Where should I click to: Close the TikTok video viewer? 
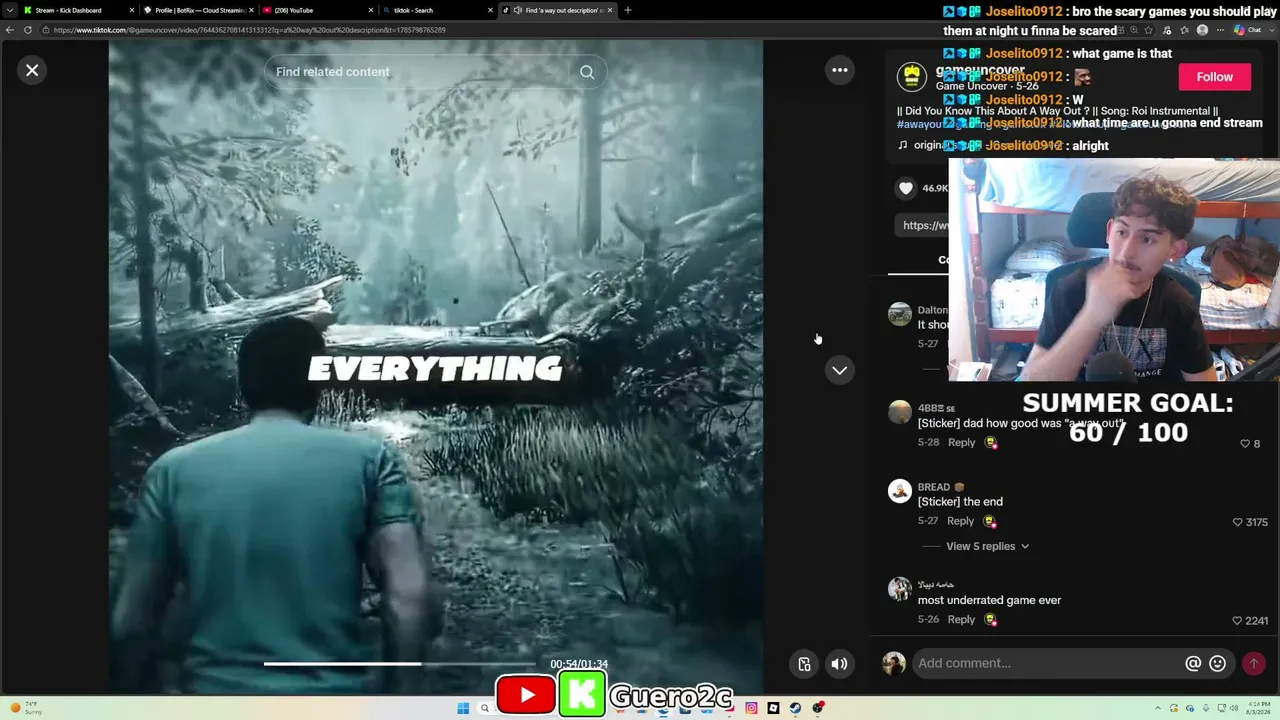pos(32,70)
